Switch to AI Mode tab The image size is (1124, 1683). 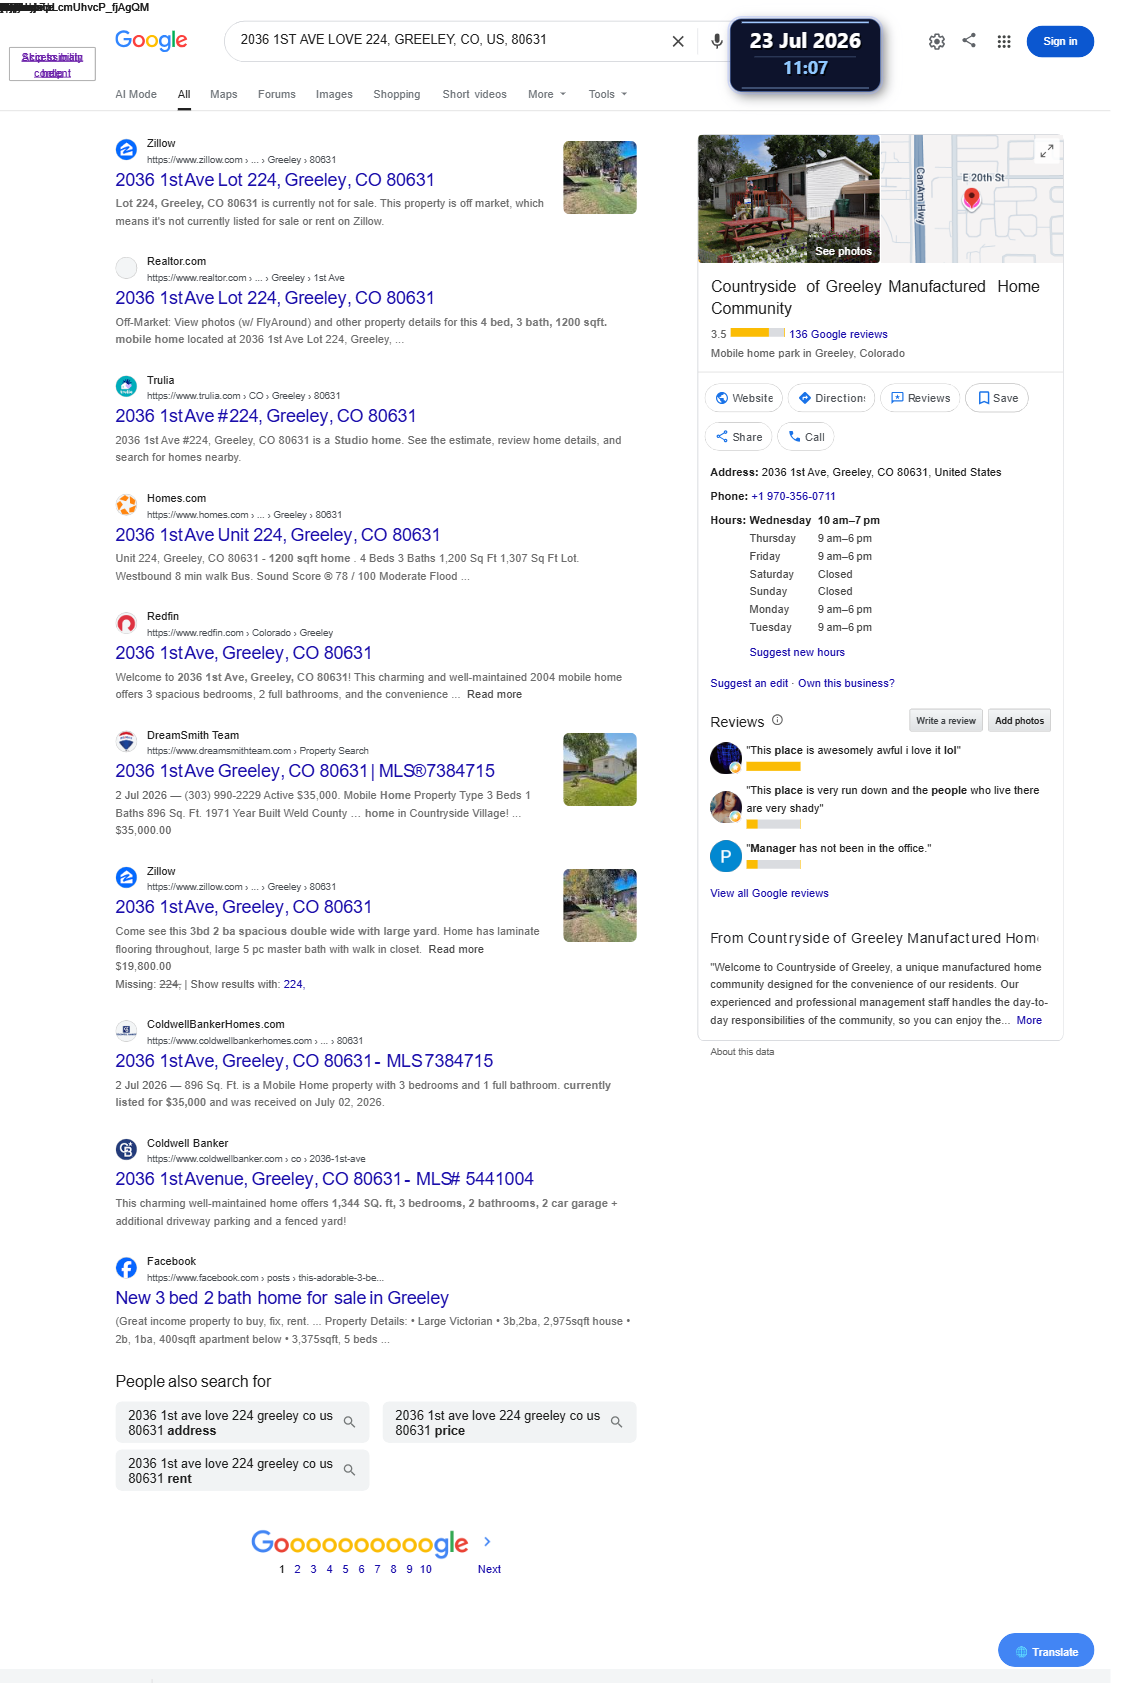coord(136,94)
